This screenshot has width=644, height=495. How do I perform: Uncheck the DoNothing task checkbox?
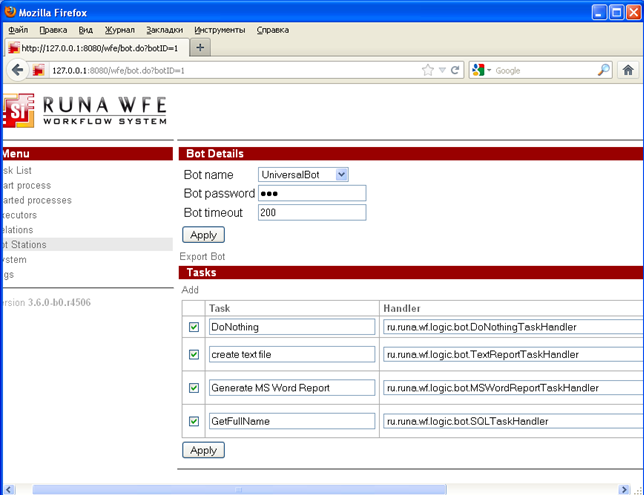click(x=193, y=327)
